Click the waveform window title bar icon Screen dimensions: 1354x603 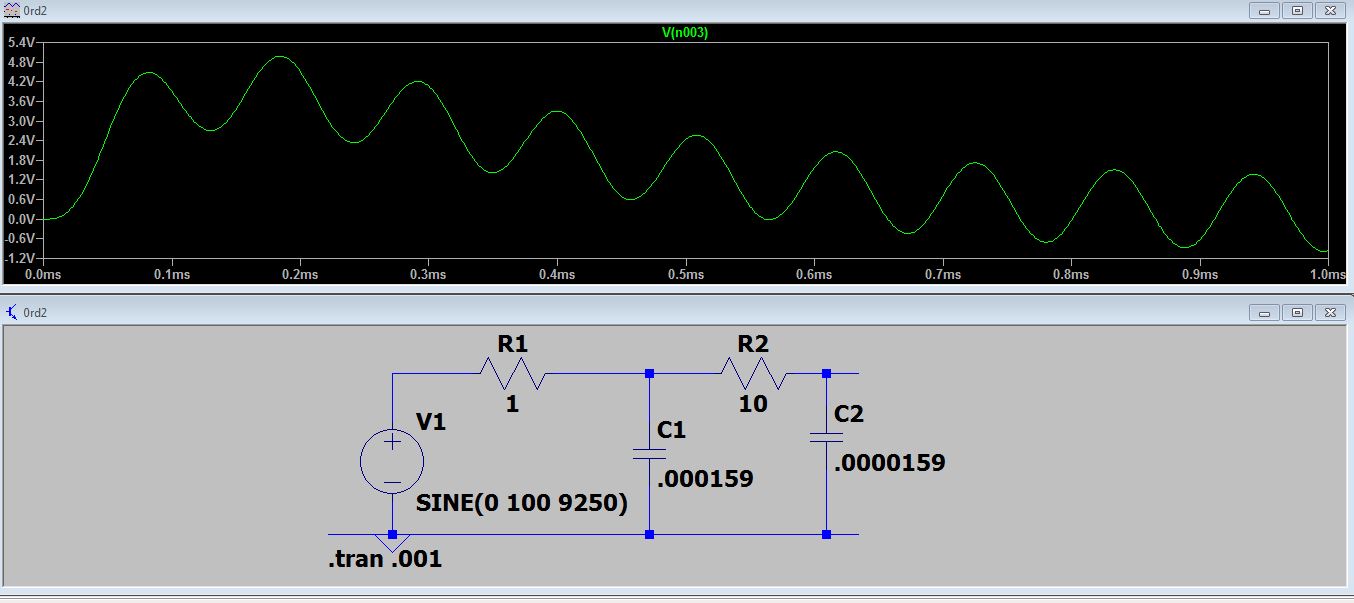point(11,10)
